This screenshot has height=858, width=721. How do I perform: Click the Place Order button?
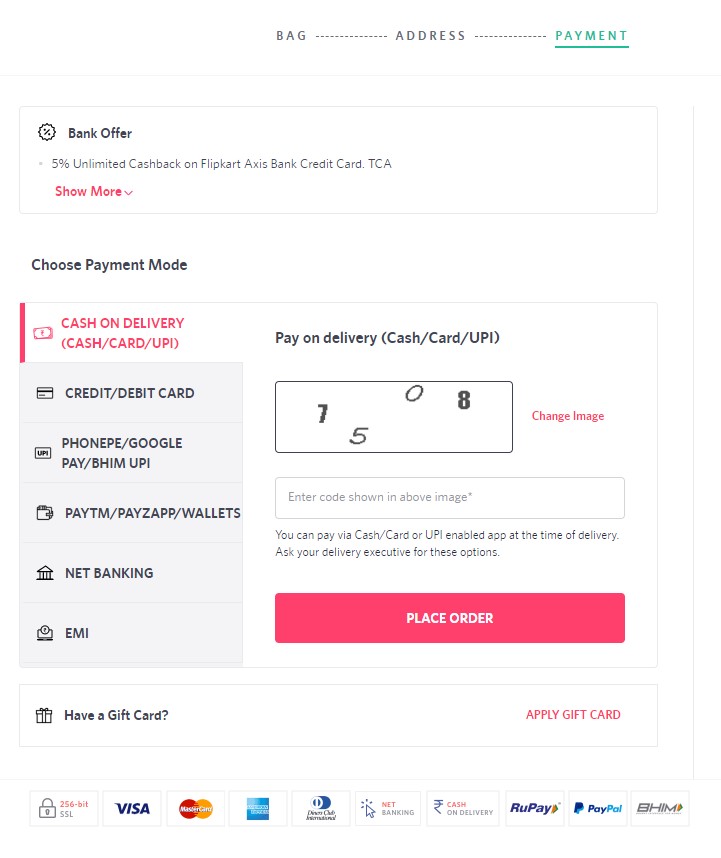[x=450, y=618]
